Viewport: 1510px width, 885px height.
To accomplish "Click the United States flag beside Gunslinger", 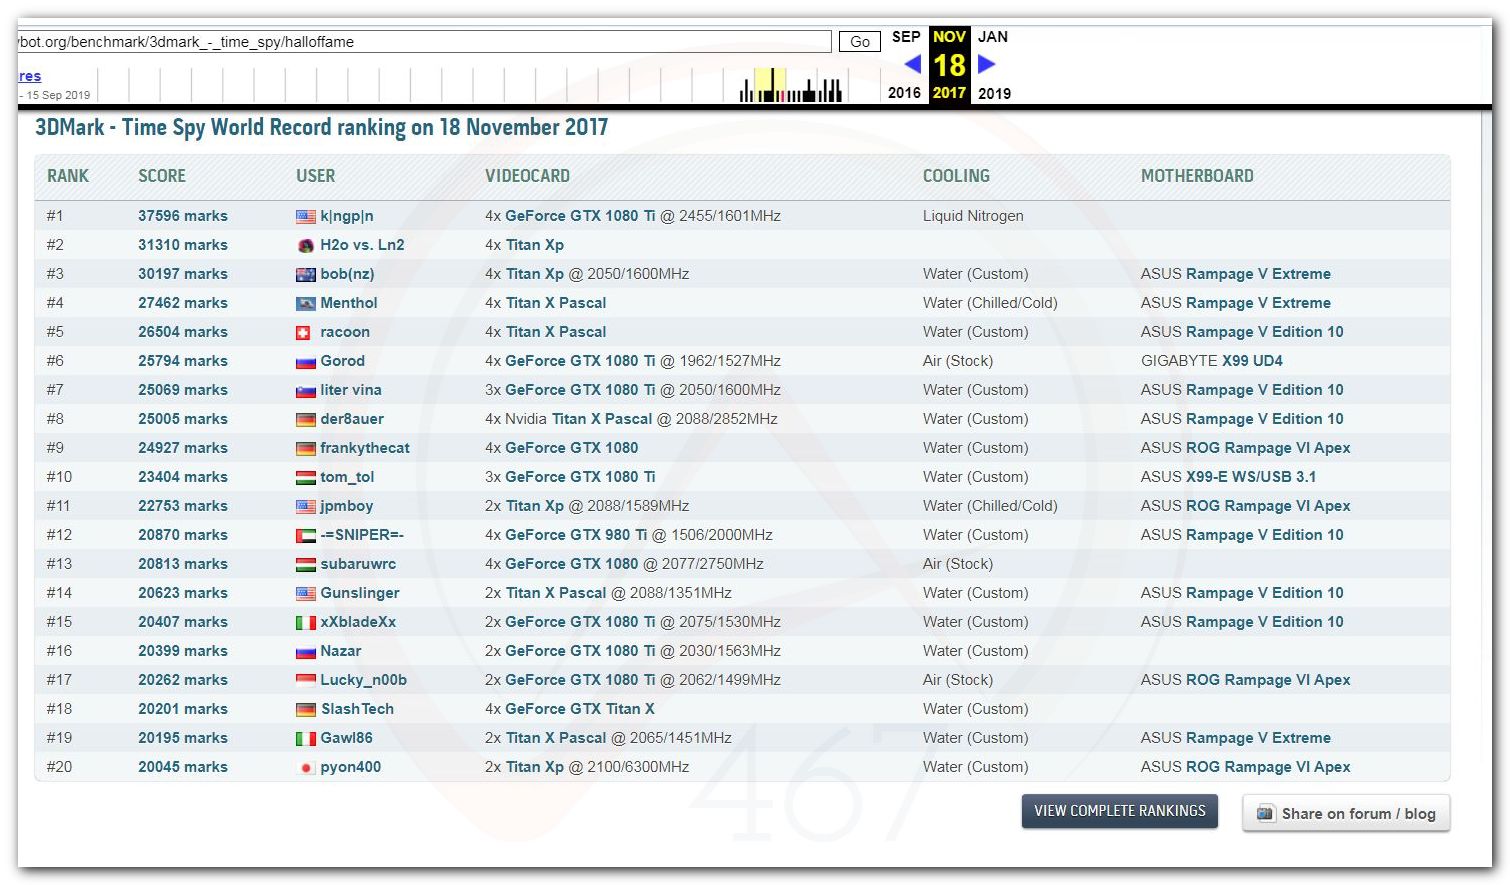I will pyautogui.click(x=306, y=593).
